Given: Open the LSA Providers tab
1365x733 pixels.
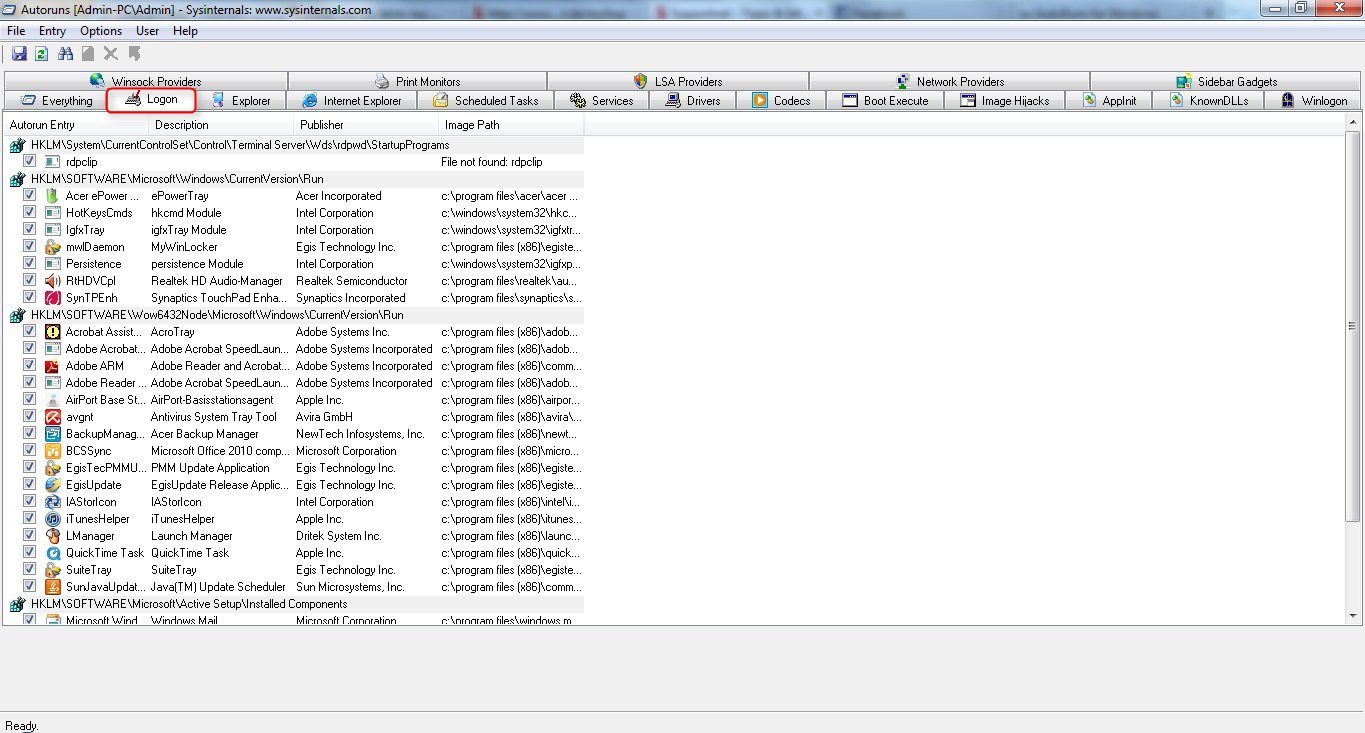Looking at the screenshot, I should point(677,82).
